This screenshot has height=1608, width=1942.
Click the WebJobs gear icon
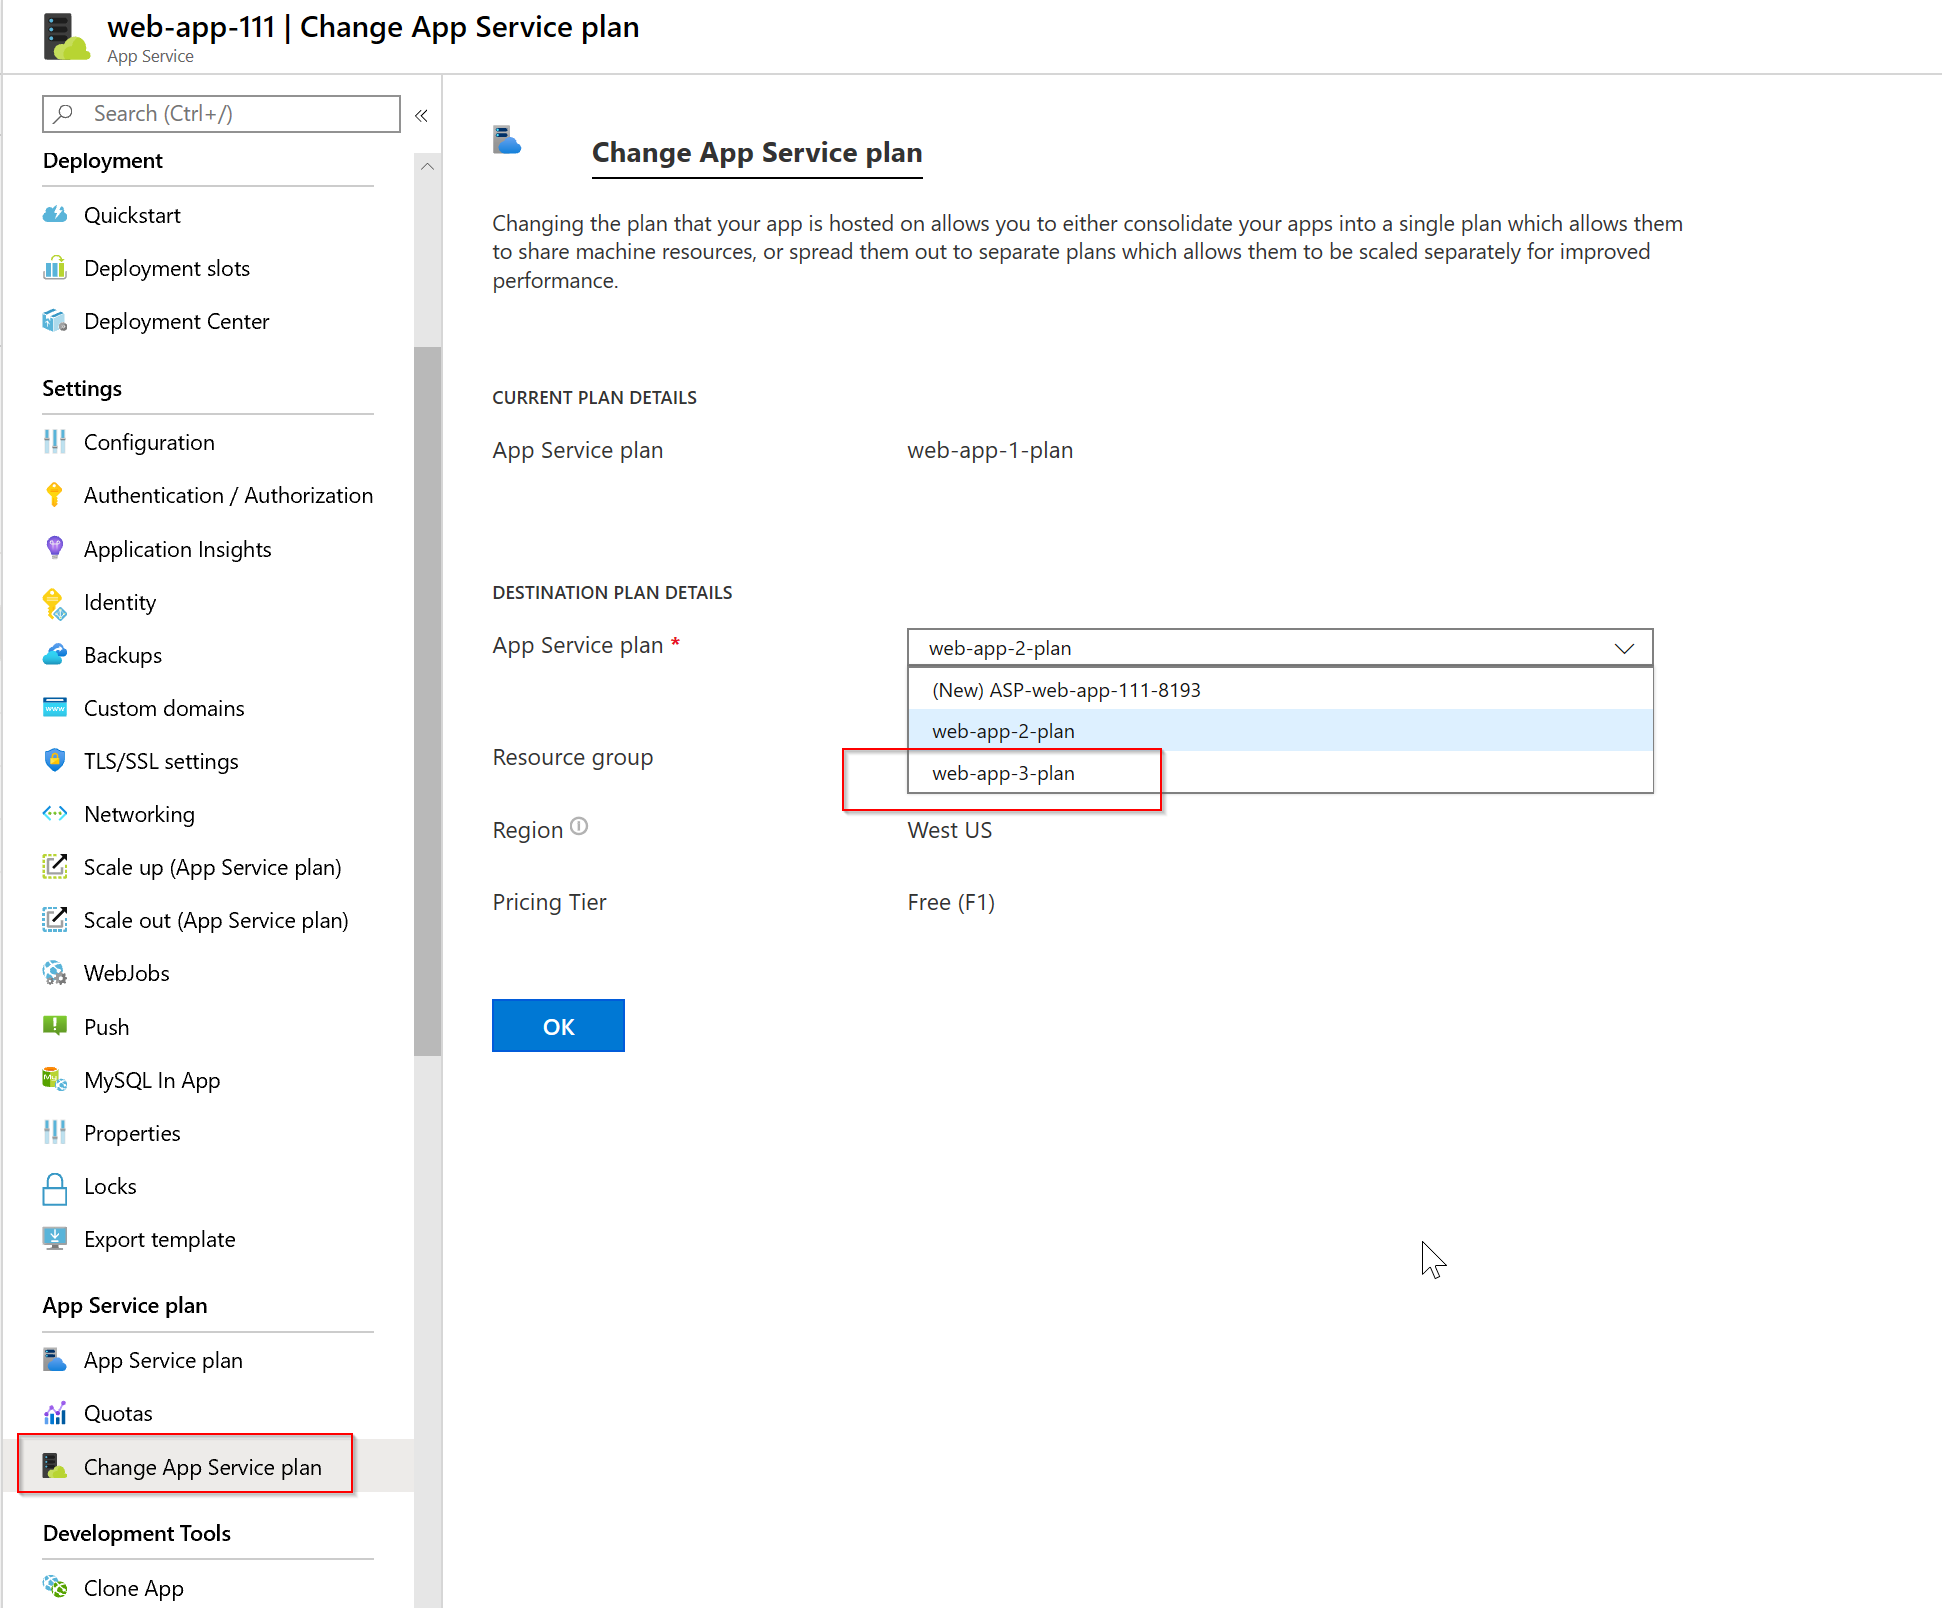55,973
